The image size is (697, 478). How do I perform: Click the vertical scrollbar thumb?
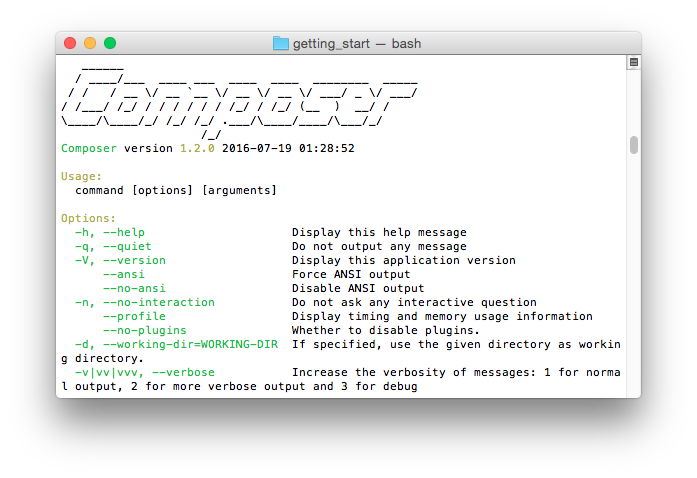coord(634,145)
